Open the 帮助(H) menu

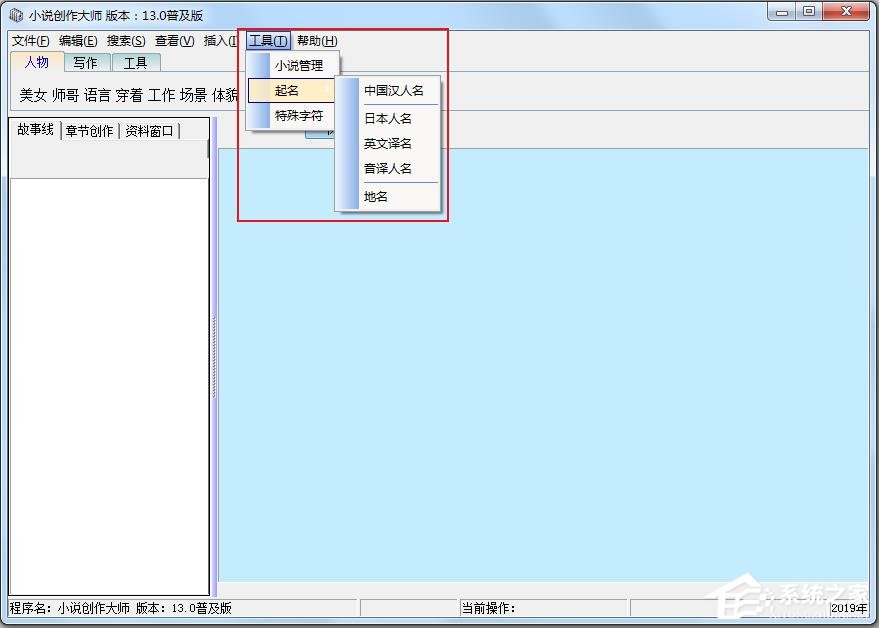pos(317,41)
